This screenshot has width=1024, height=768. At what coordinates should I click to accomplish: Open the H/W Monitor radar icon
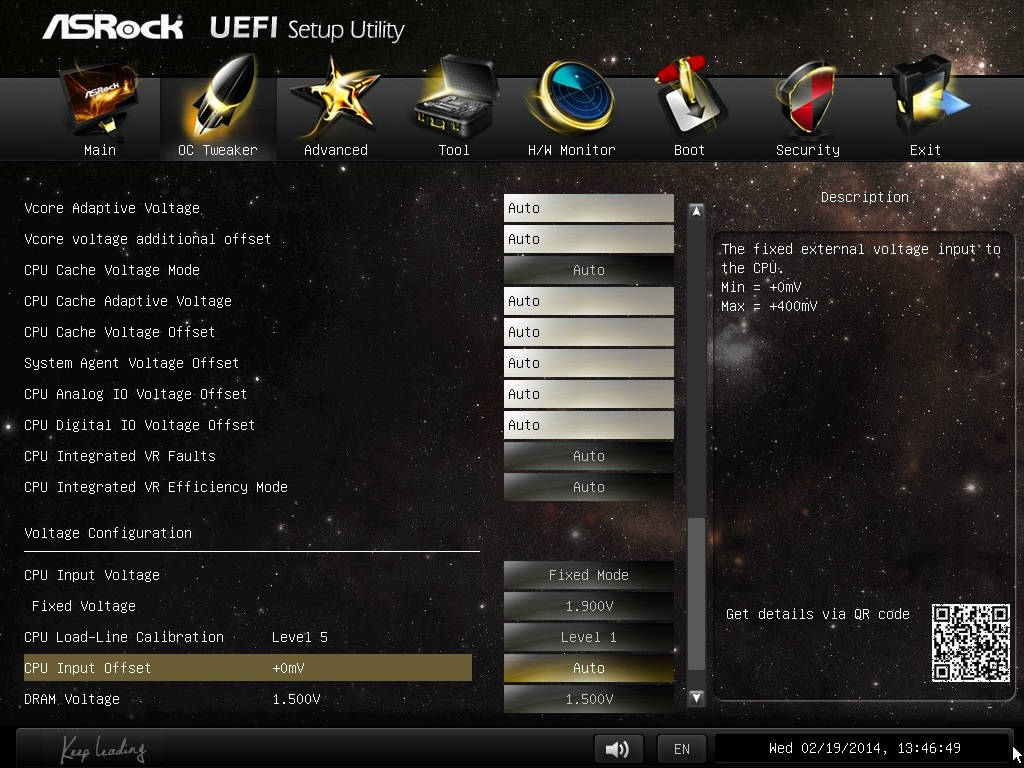tap(571, 98)
